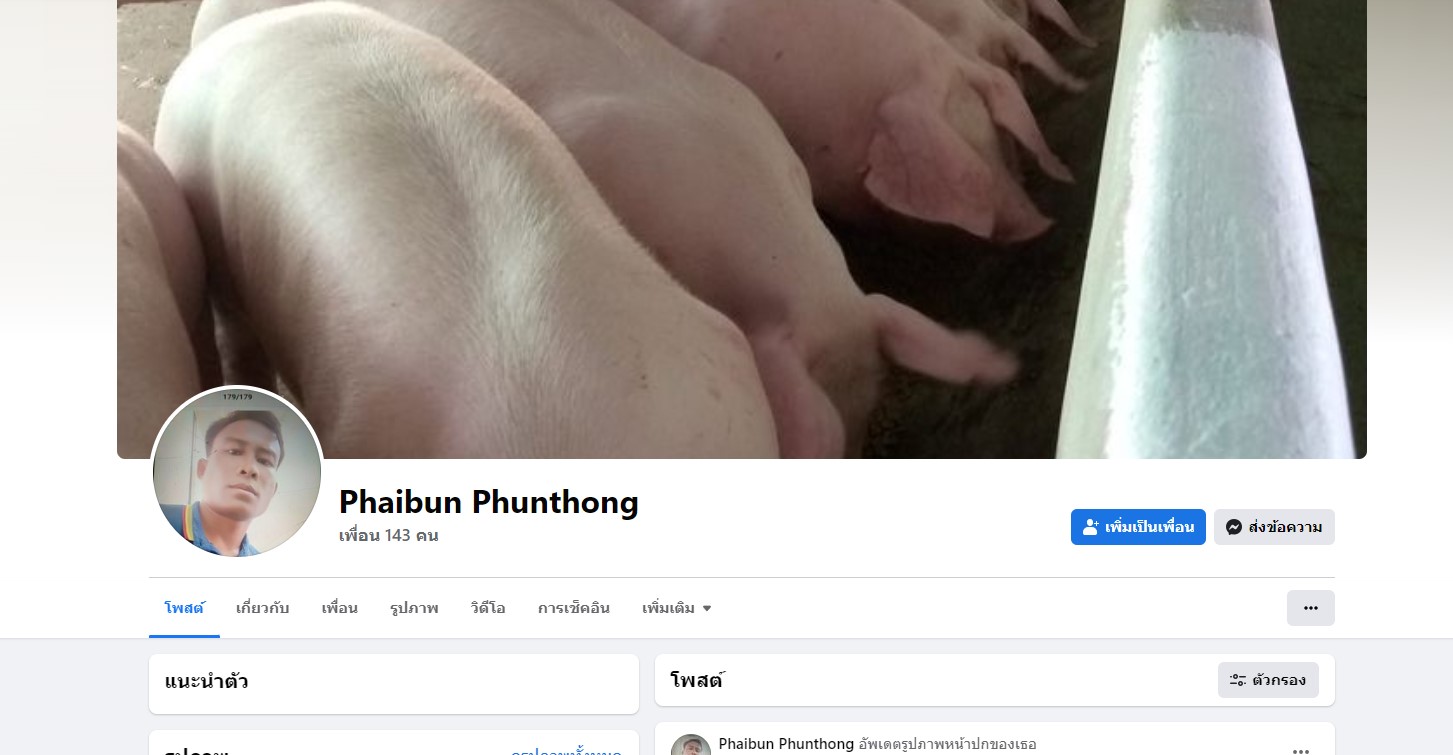Click the add friend person icon

1091,527
